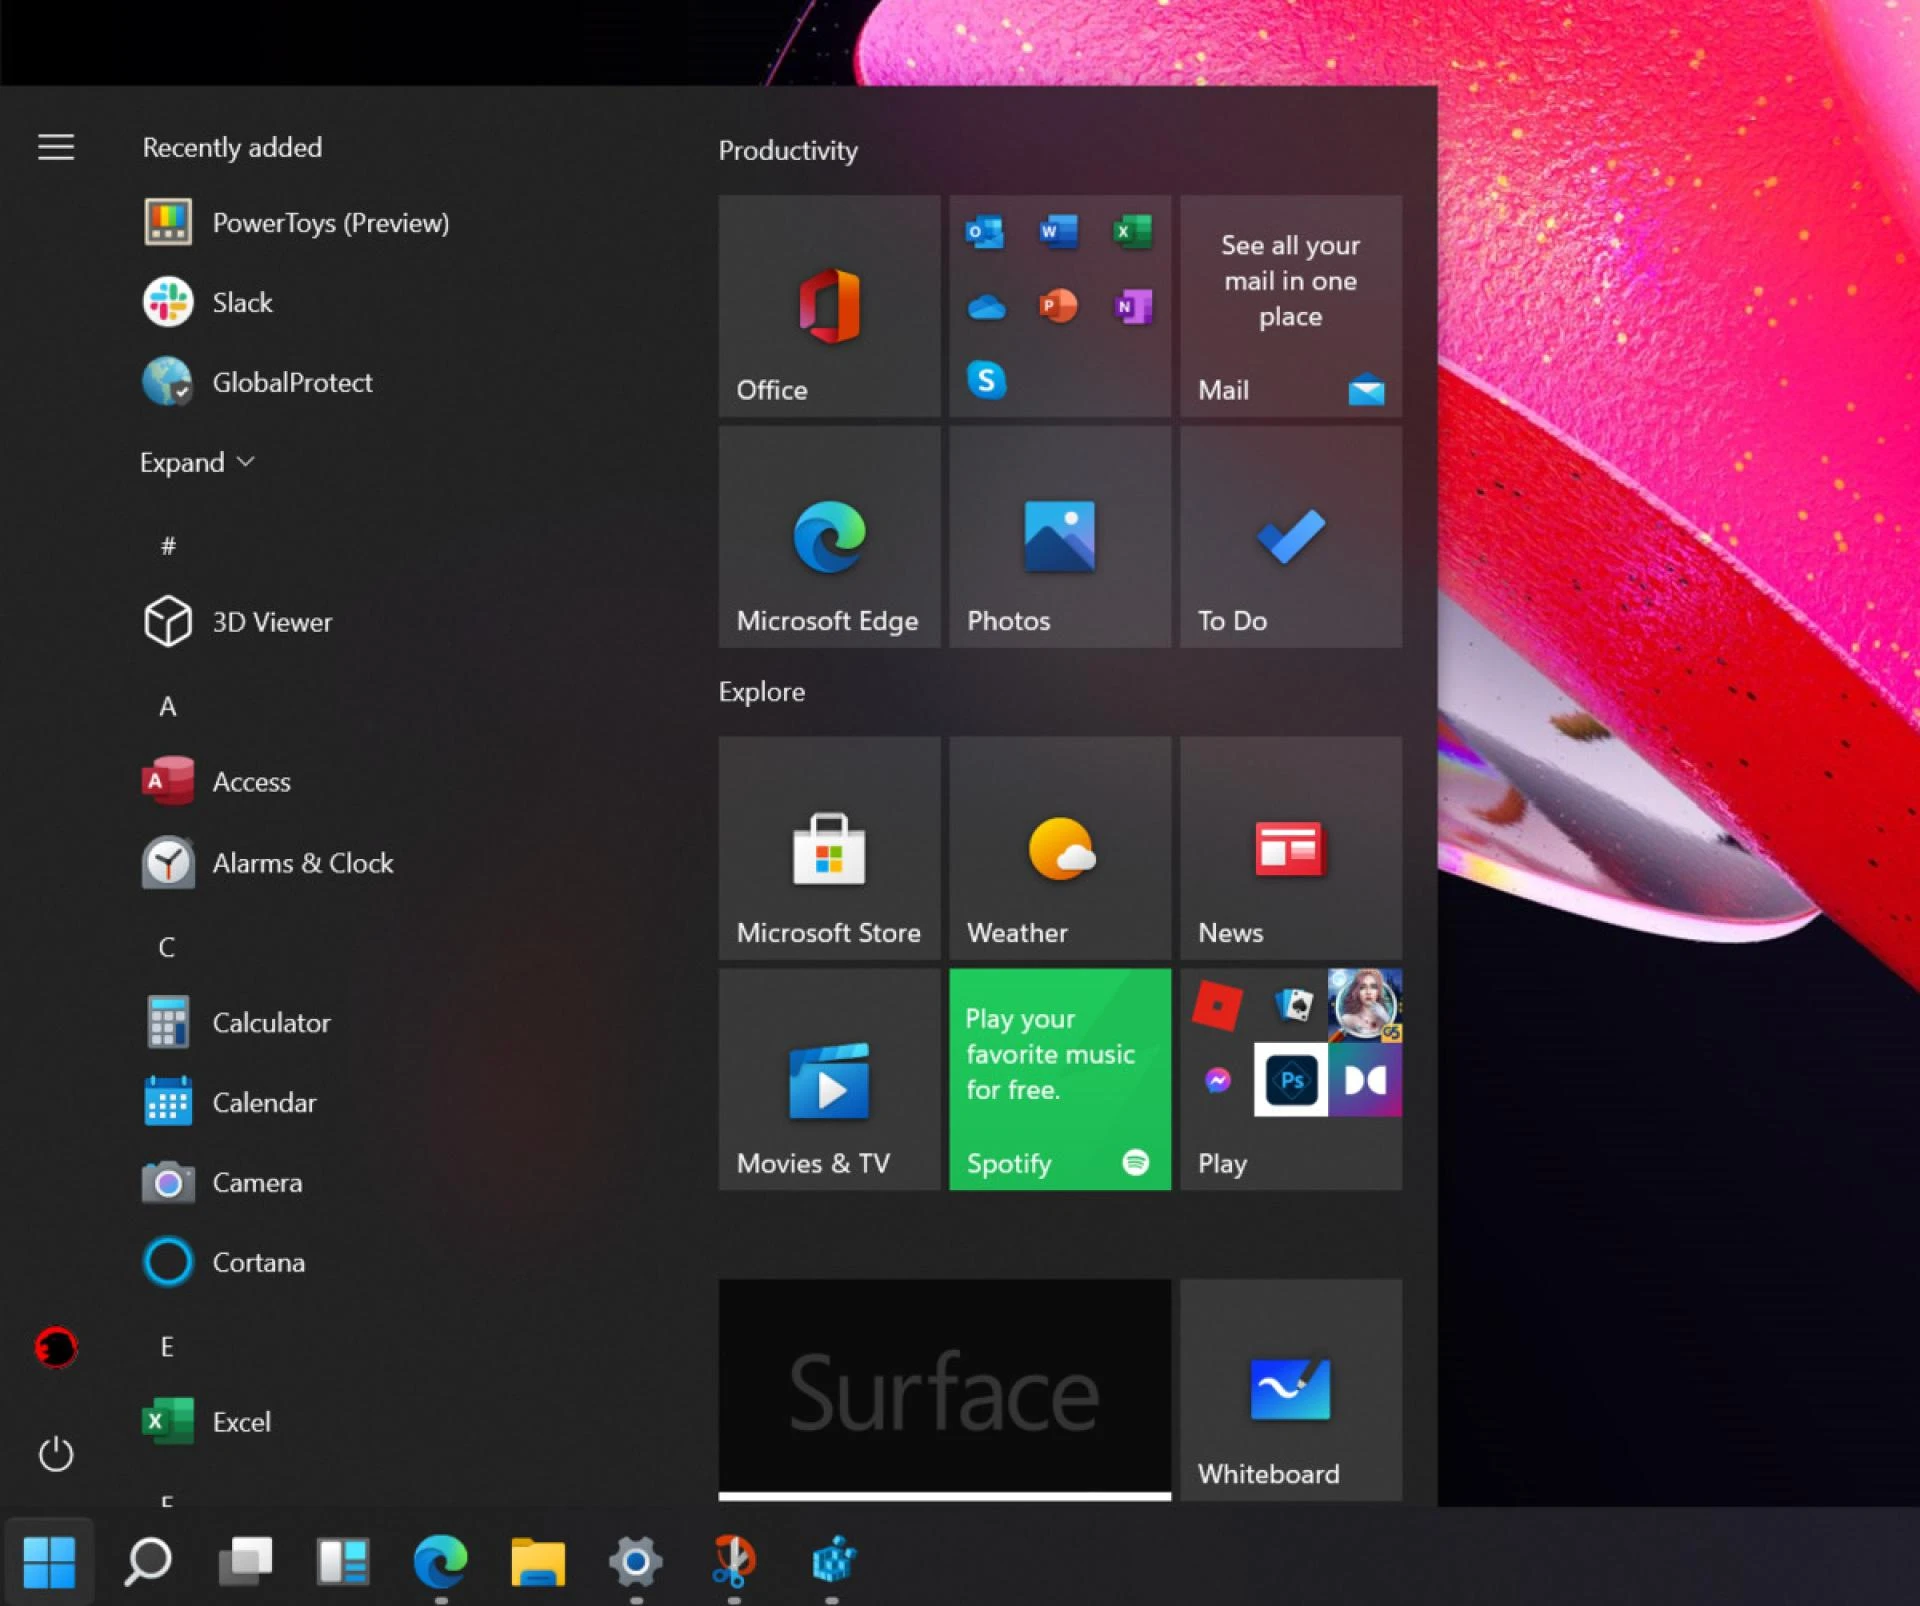Play music using the Spotify tile
This screenshot has width=1920, height=1606.
1059,1080
